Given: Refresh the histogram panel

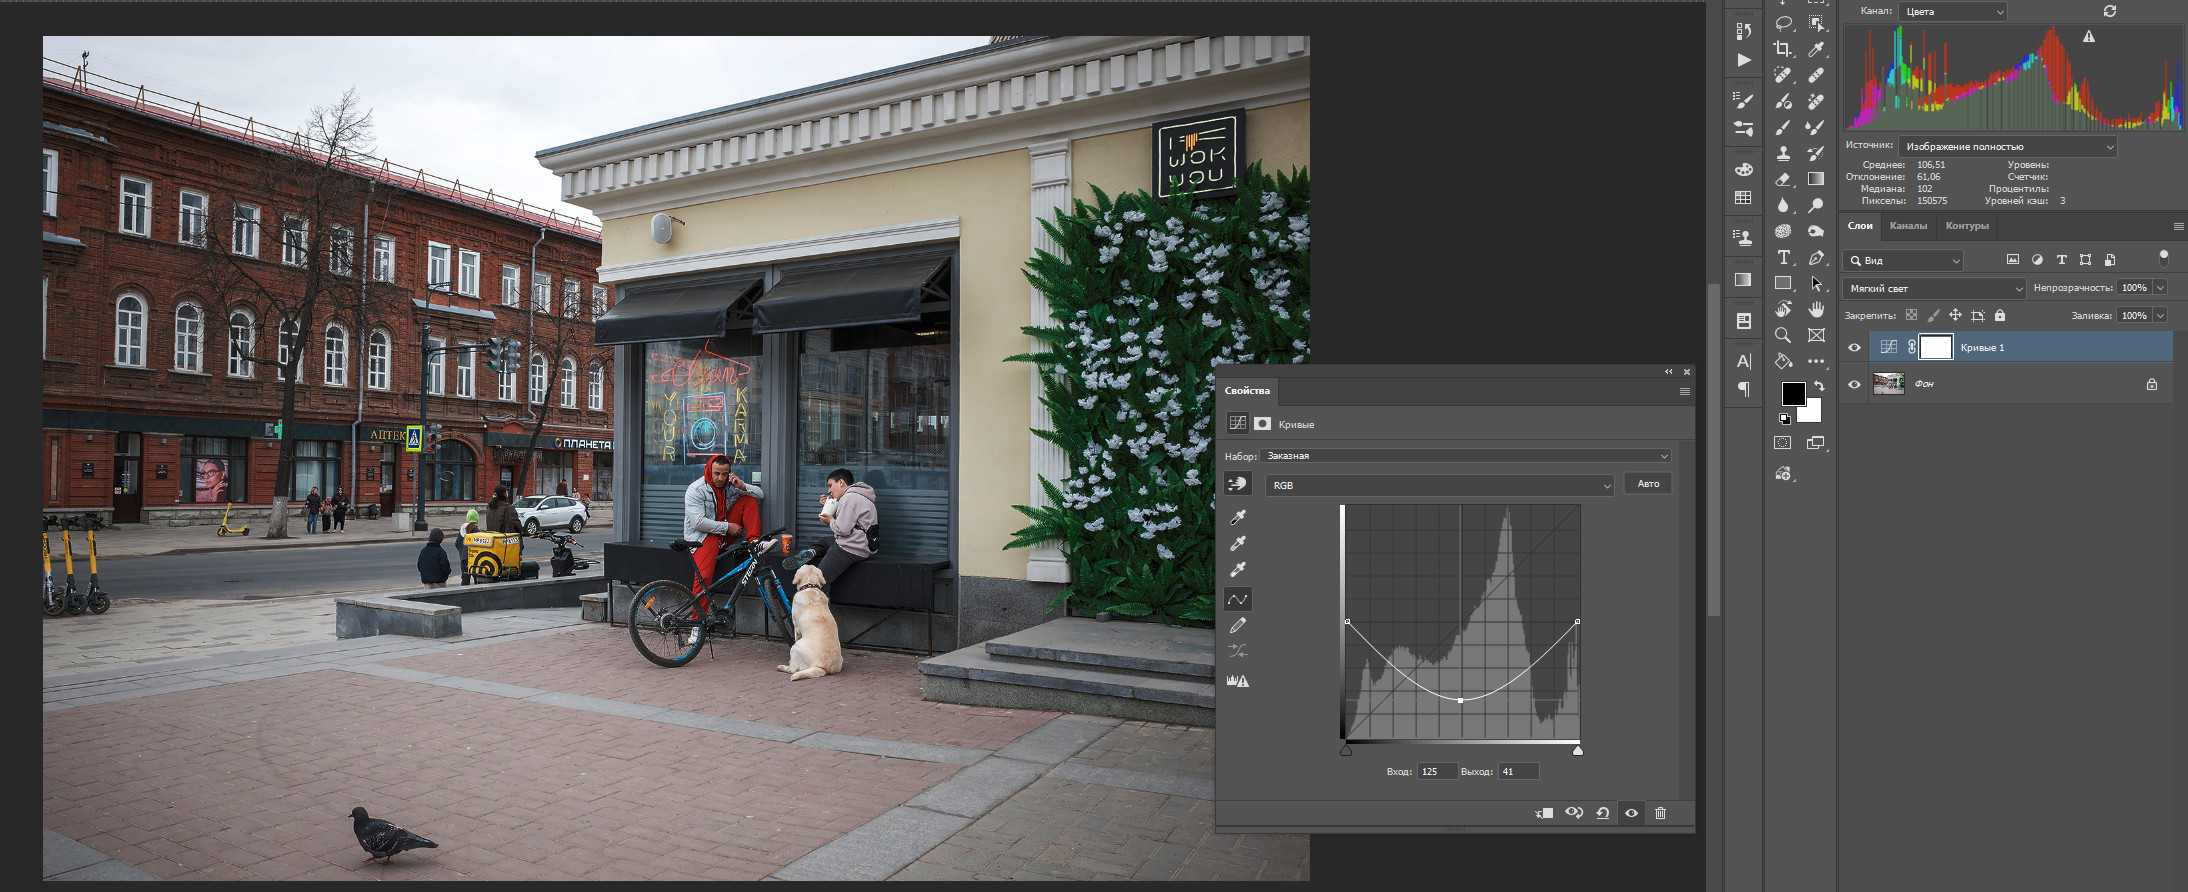Looking at the screenshot, I should point(2109,11).
